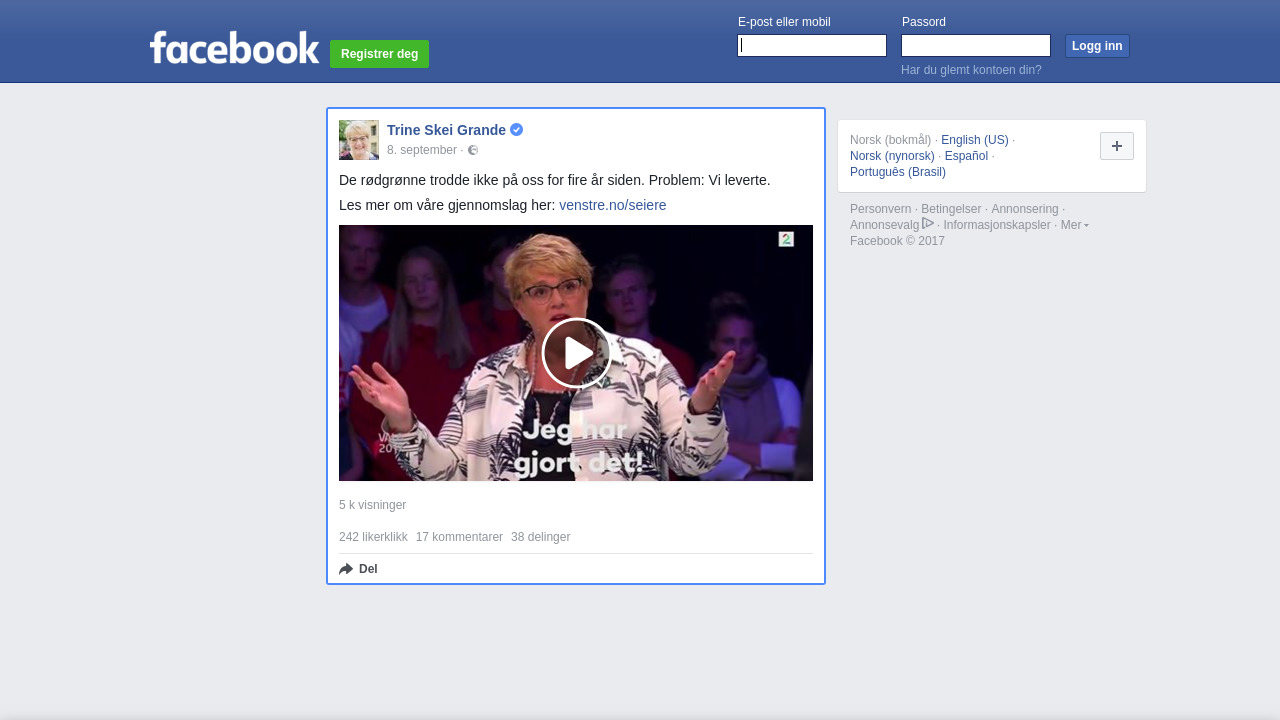The height and width of the screenshot is (720, 1280).
Task: Click the public globe privacy icon
Action: pyautogui.click(x=473, y=150)
